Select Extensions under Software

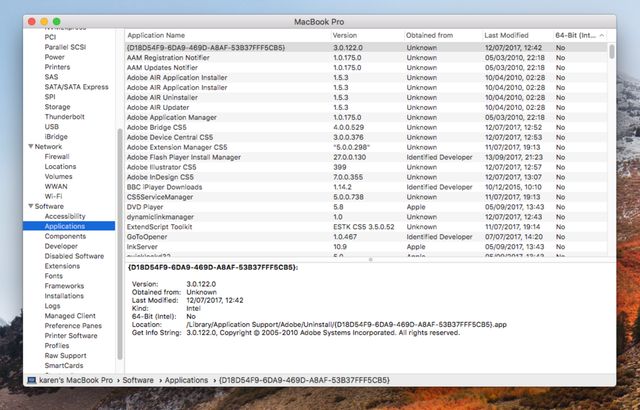[62, 266]
